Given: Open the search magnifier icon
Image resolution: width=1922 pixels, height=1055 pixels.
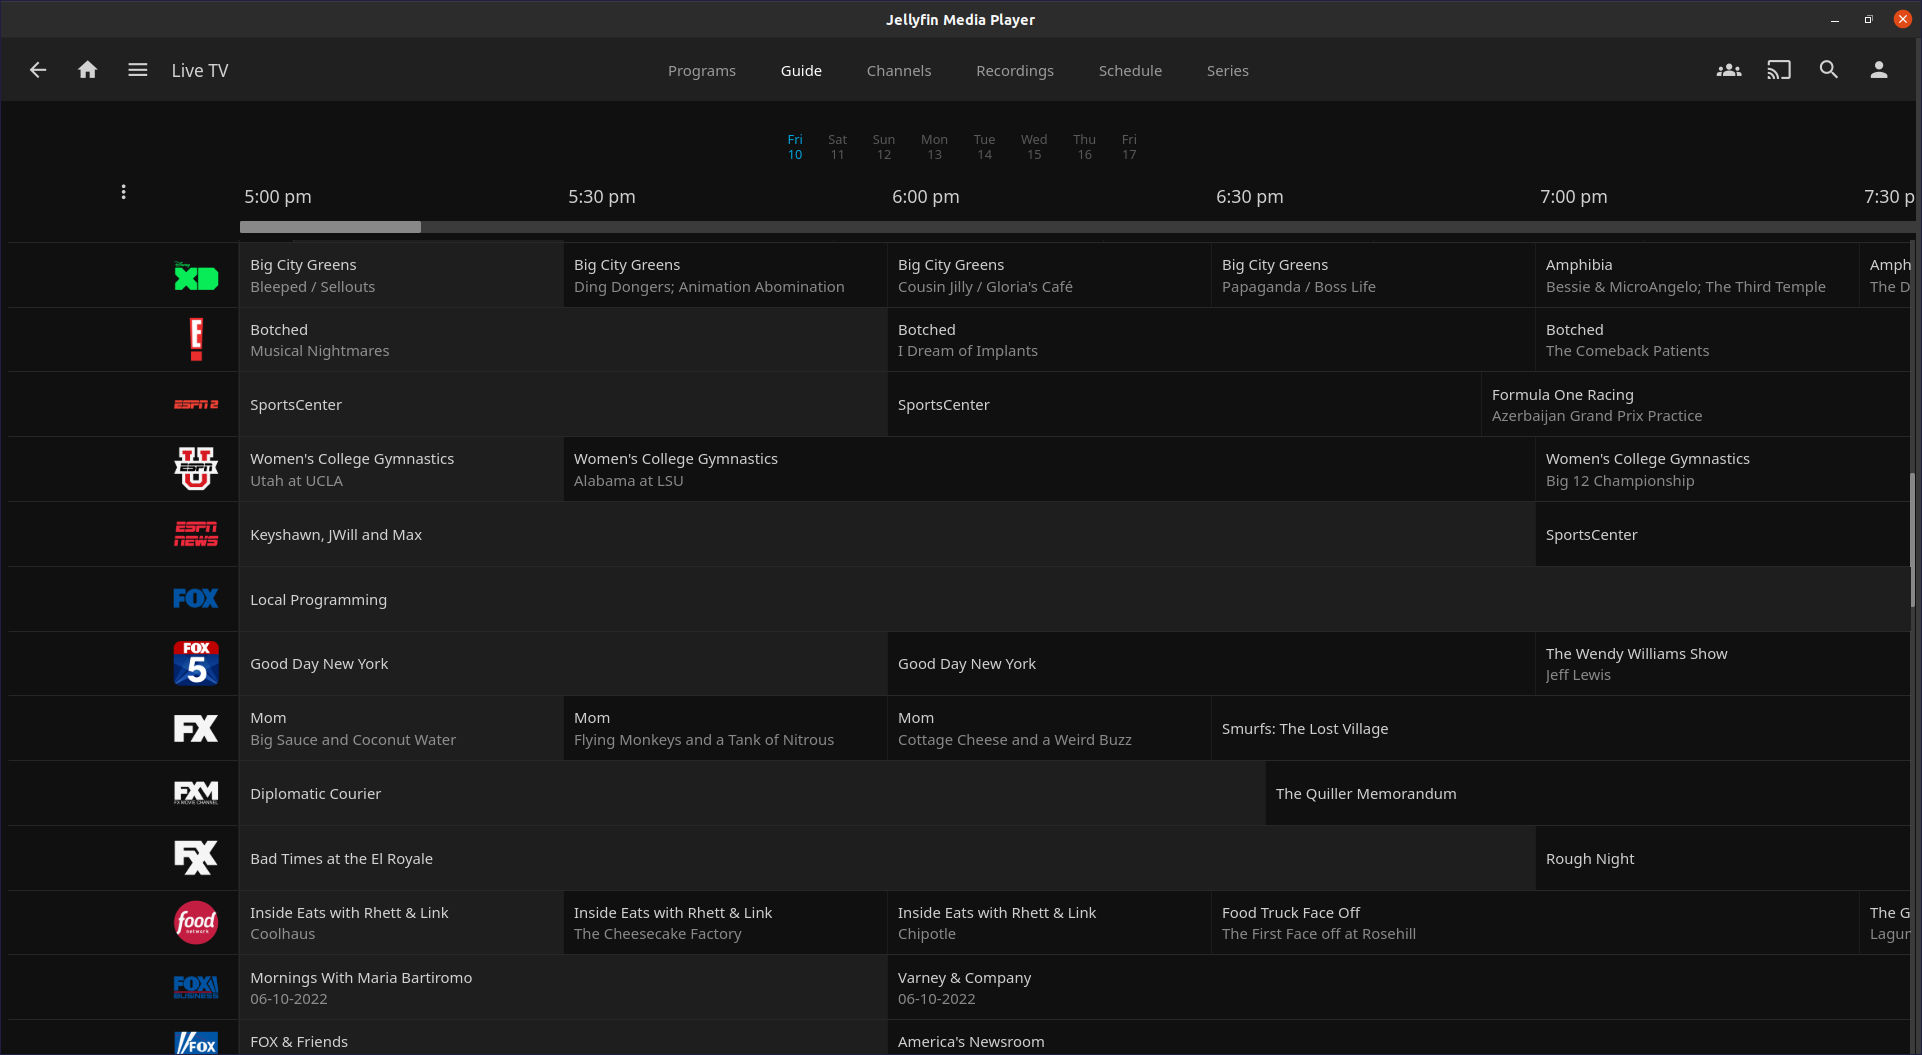Looking at the screenshot, I should [x=1829, y=70].
